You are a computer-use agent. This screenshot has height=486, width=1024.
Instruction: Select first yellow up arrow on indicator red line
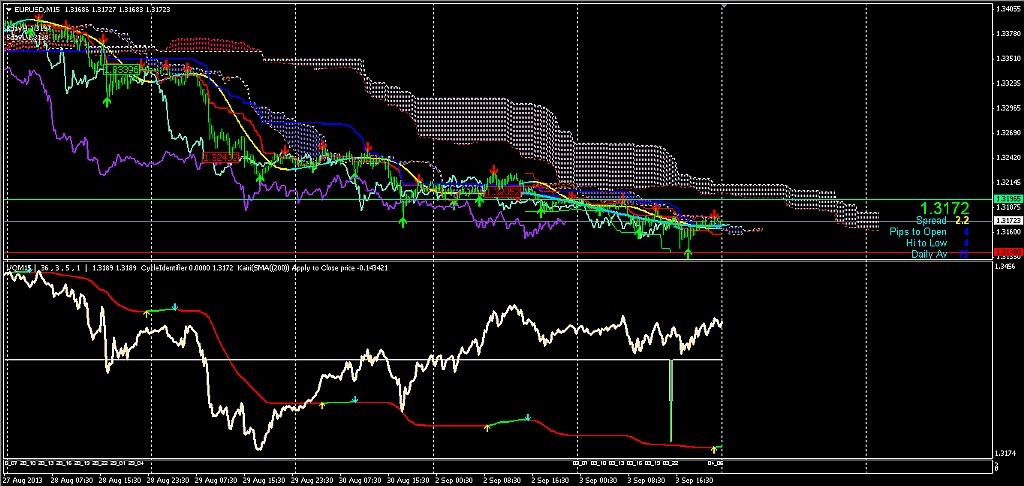[x=147, y=313]
